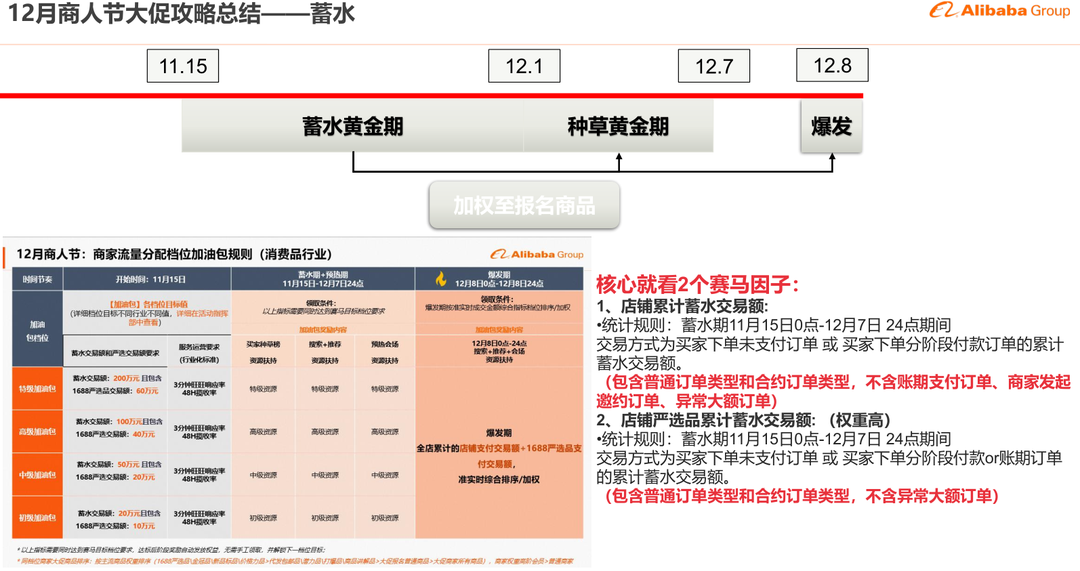Viewport: 1080px width, 571px height.
Task: Click the red note mentioning 不含账期支付订单
Action: click(834, 391)
